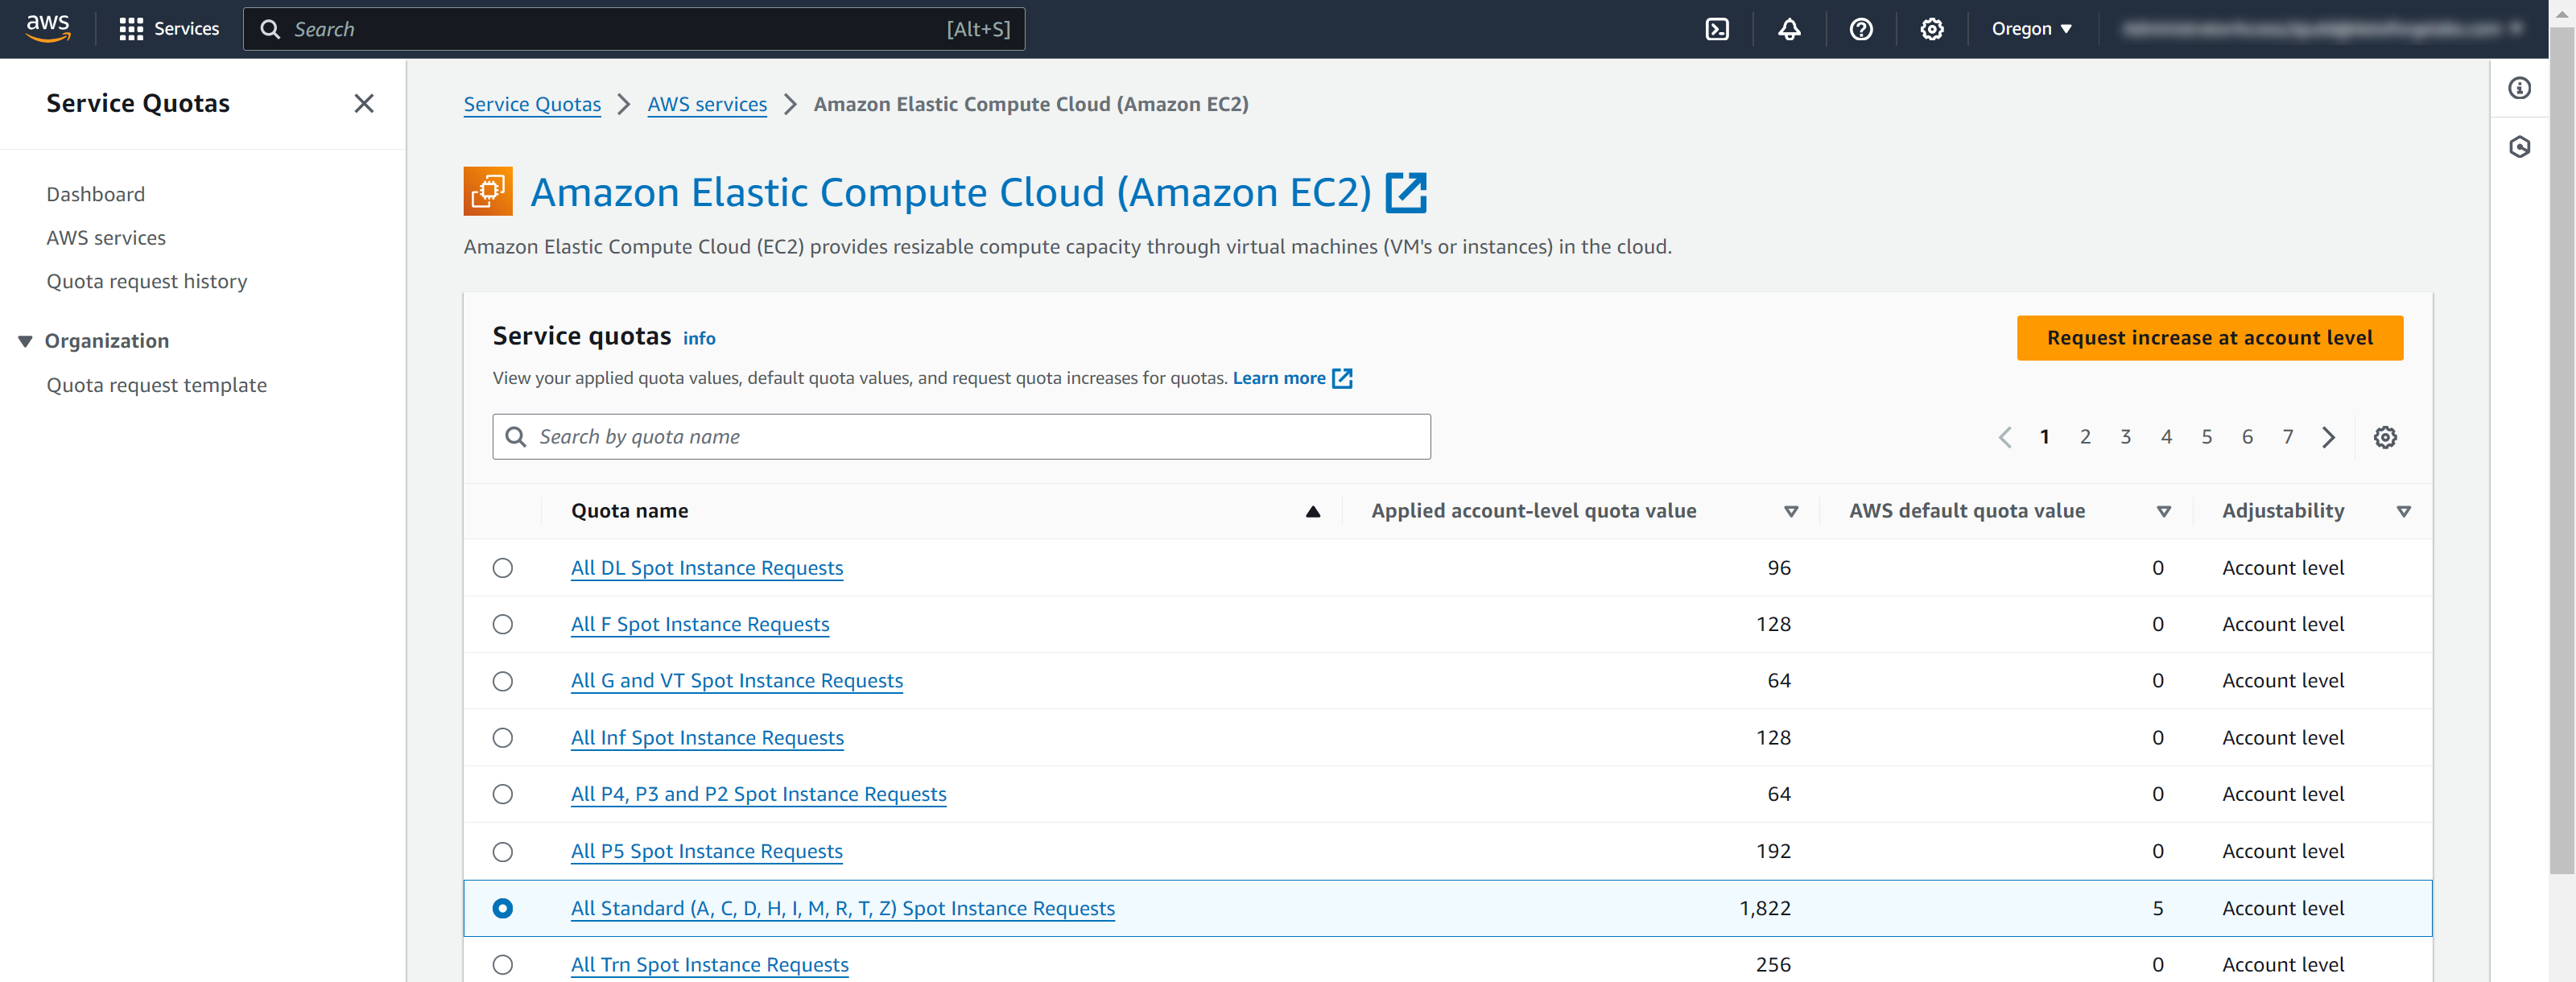Open All Standard Spot Instance Requests link
Image resolution: width=2576 pixels, height=982 pixels.
[x=843, y=908]
